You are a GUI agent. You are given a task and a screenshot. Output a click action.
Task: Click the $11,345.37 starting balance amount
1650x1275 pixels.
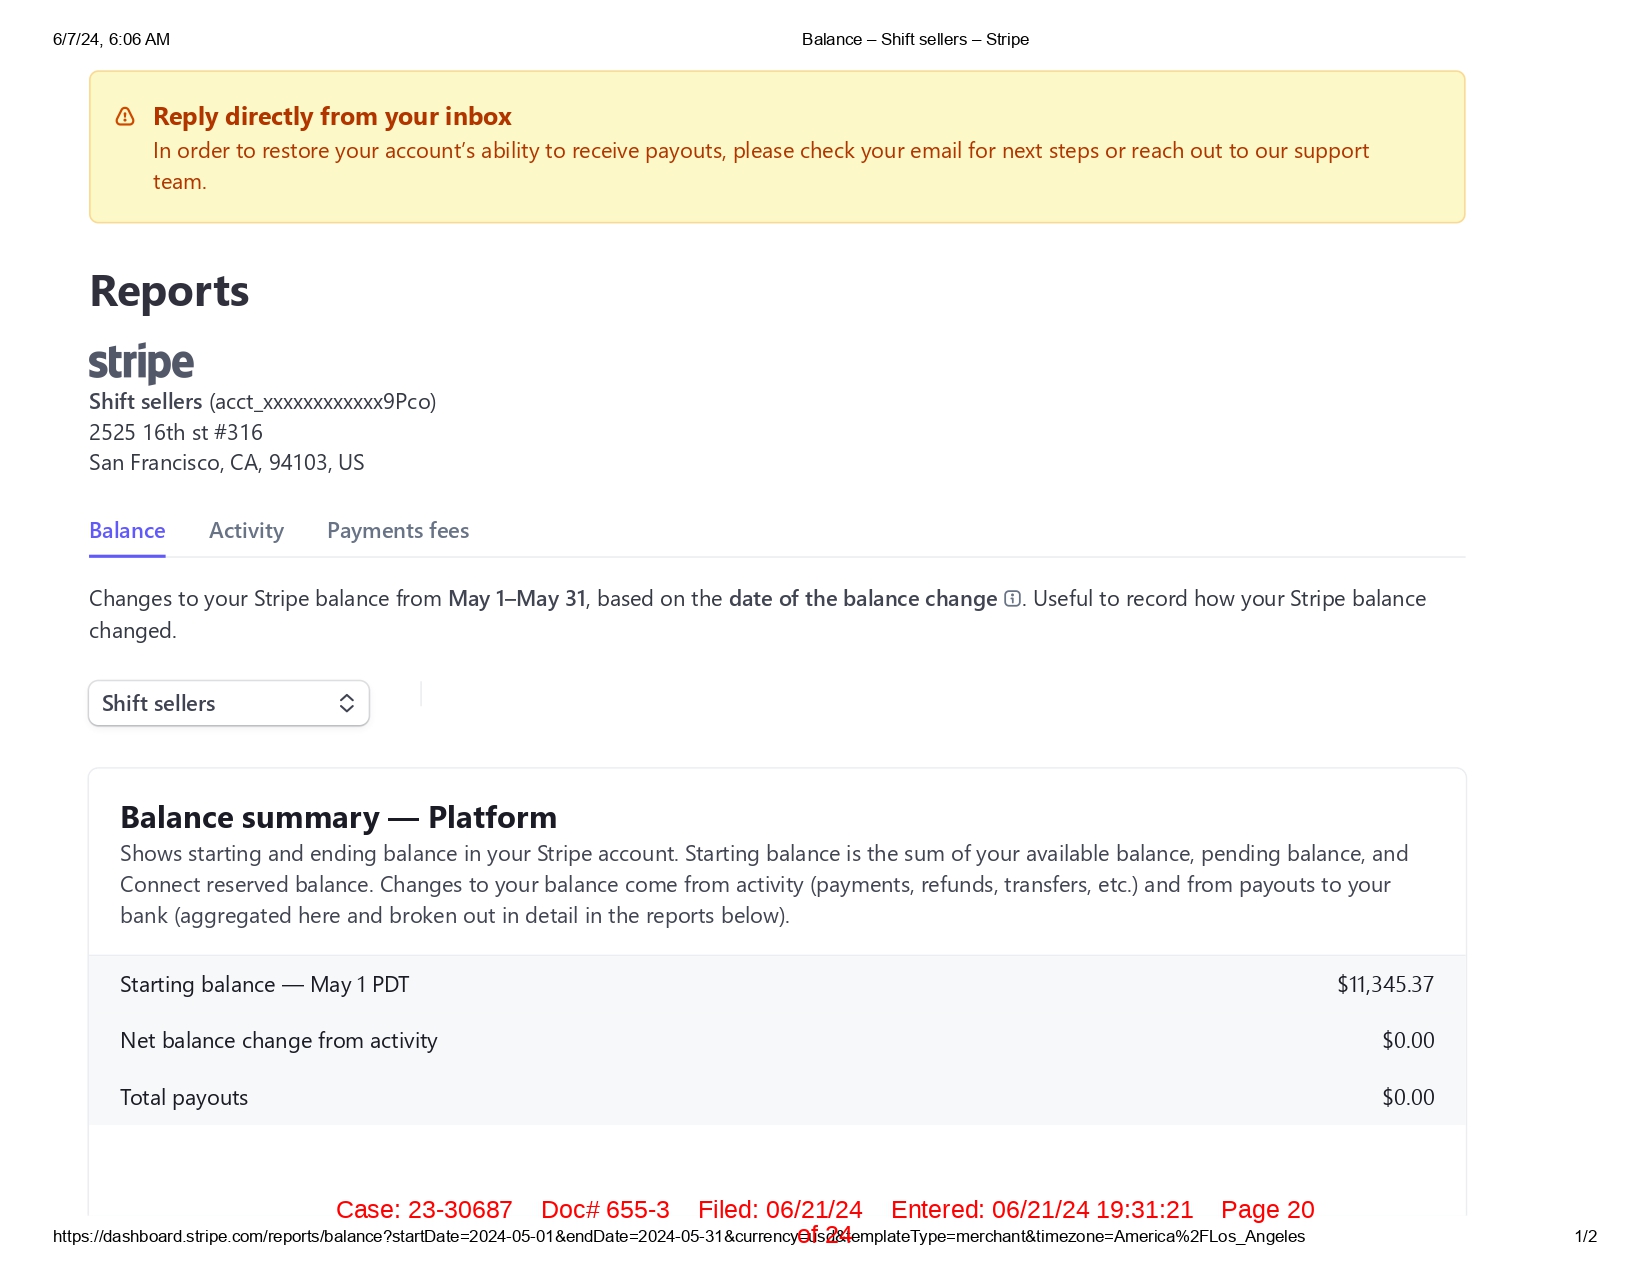(x=1385, y=985)
